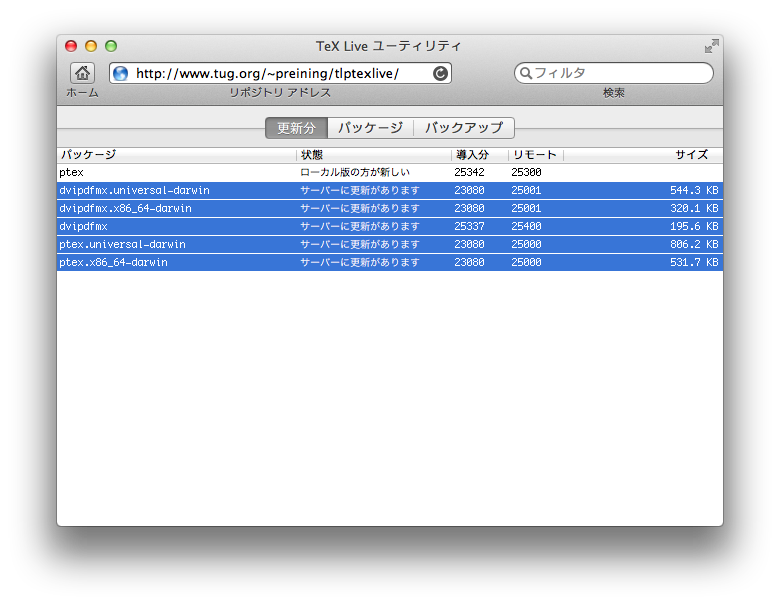Click installed version 25342 for ptex
Screen dimensions: 780x605
[x=469, y=172]
